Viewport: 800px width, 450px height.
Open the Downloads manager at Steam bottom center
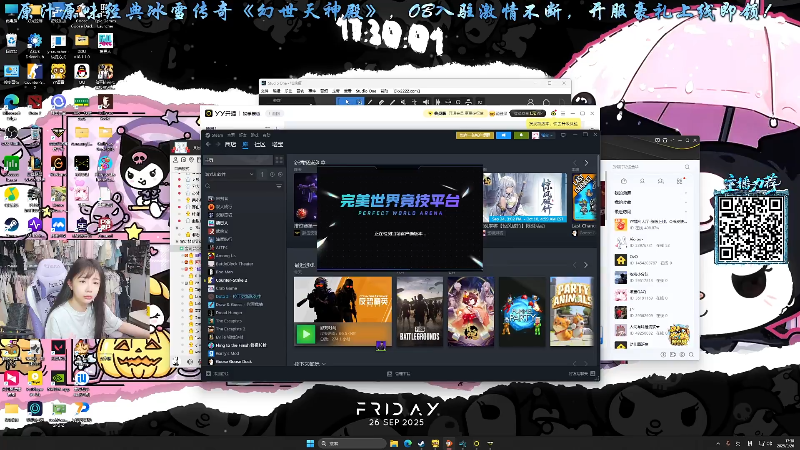click(x=398, y=374)
